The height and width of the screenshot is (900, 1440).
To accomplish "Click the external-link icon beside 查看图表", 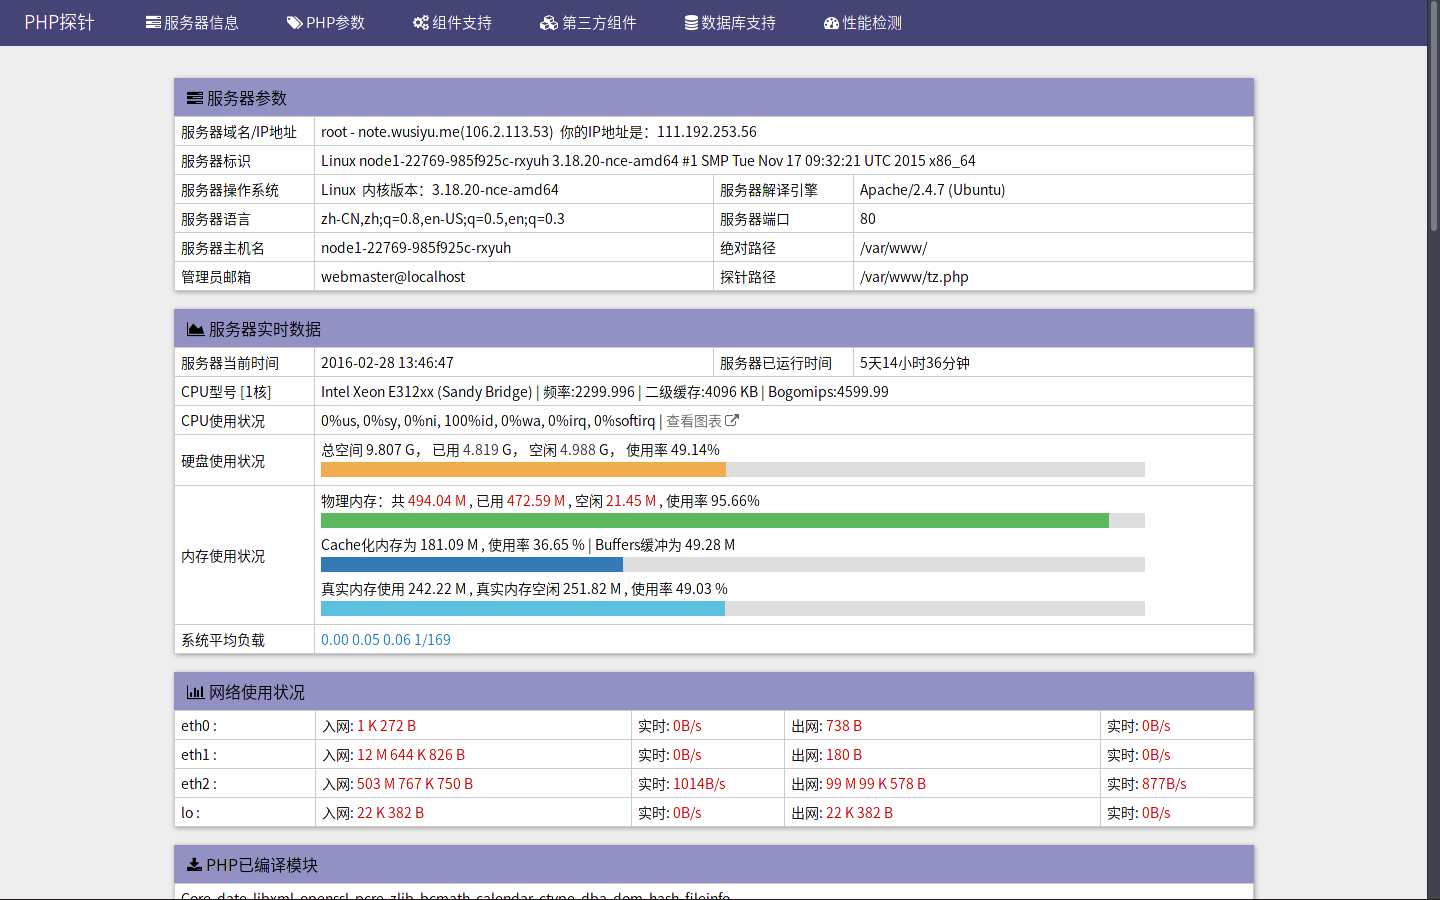I will [x=732, y=421].
